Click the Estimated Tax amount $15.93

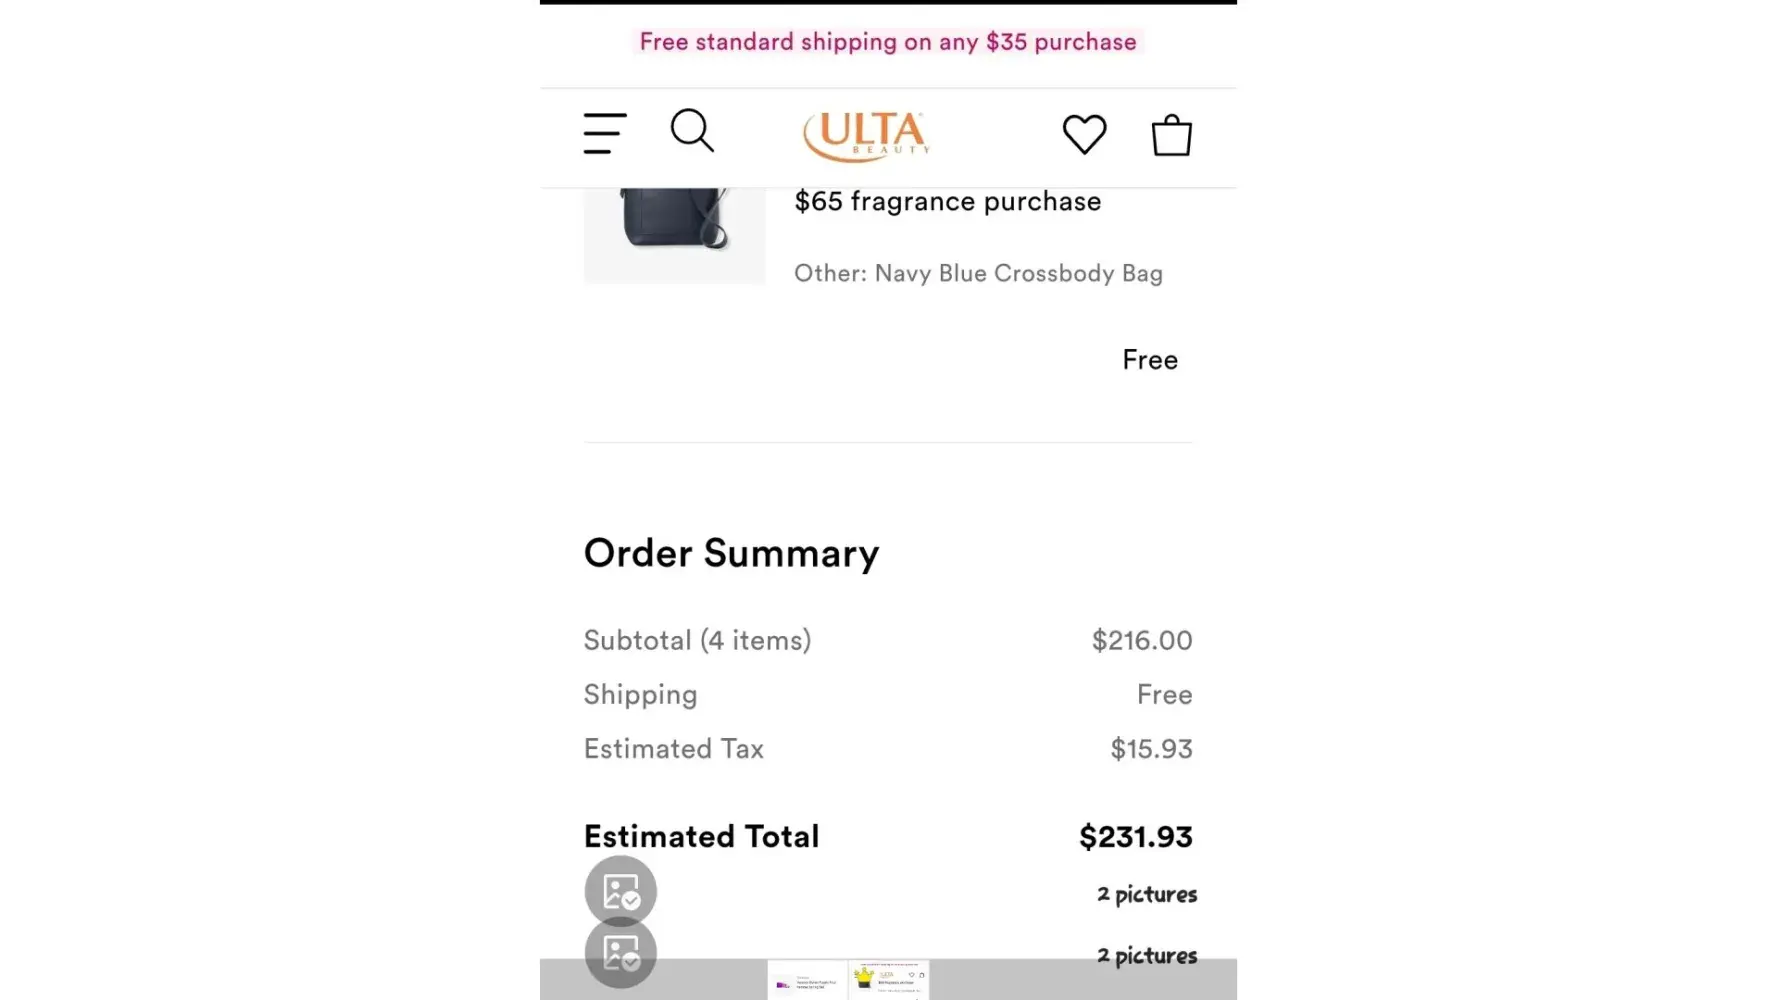coord(1151,749)
